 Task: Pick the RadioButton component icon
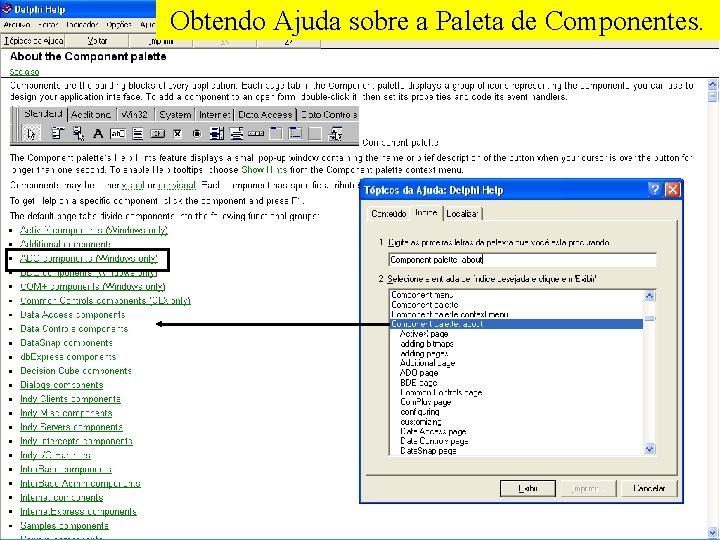point(197,134)
